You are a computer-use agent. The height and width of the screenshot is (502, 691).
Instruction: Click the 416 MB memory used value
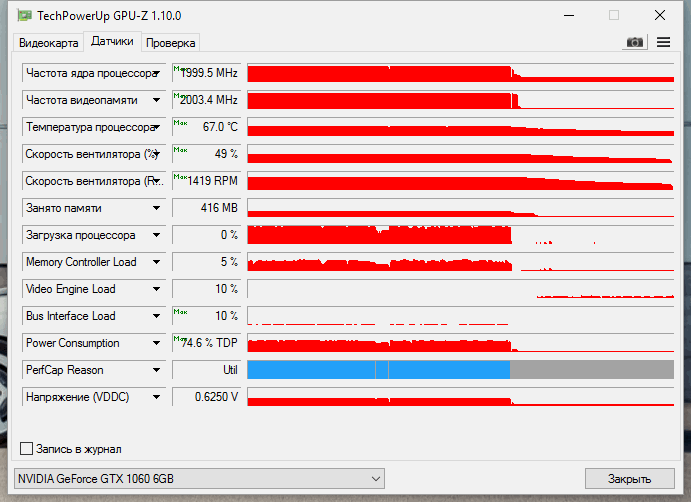tap(206, 208)
